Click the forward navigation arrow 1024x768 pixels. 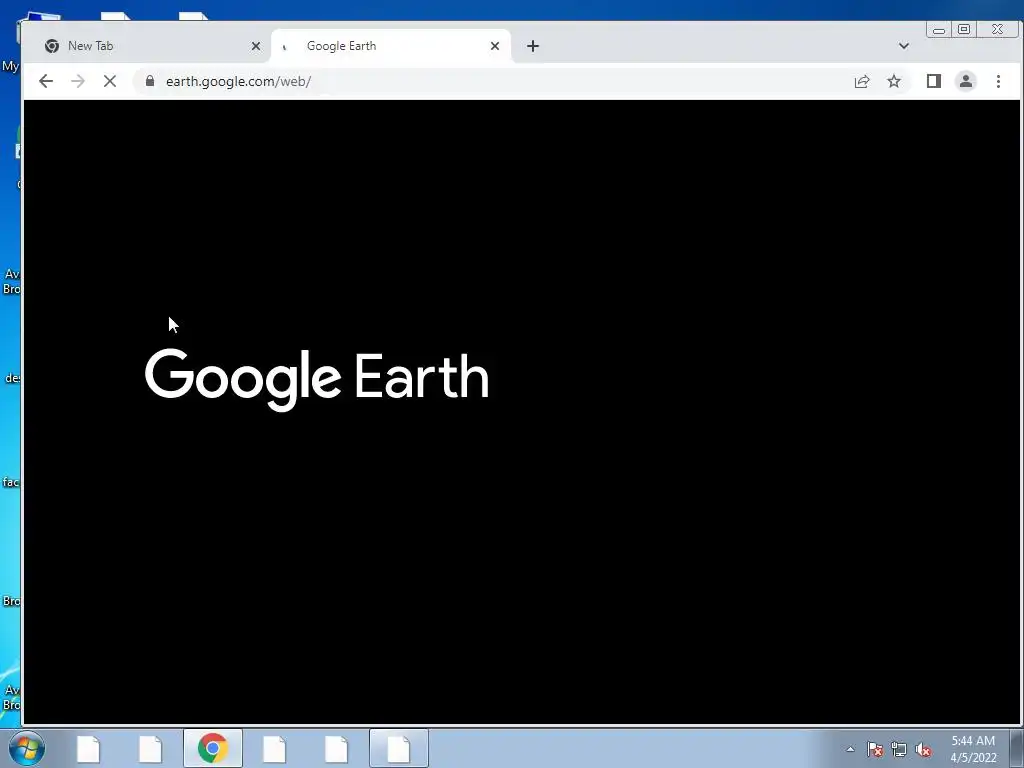(78, 81)
